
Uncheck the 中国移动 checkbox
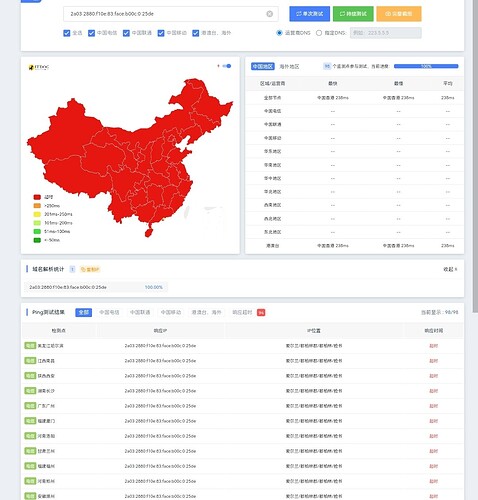click(x=161, y=33)
